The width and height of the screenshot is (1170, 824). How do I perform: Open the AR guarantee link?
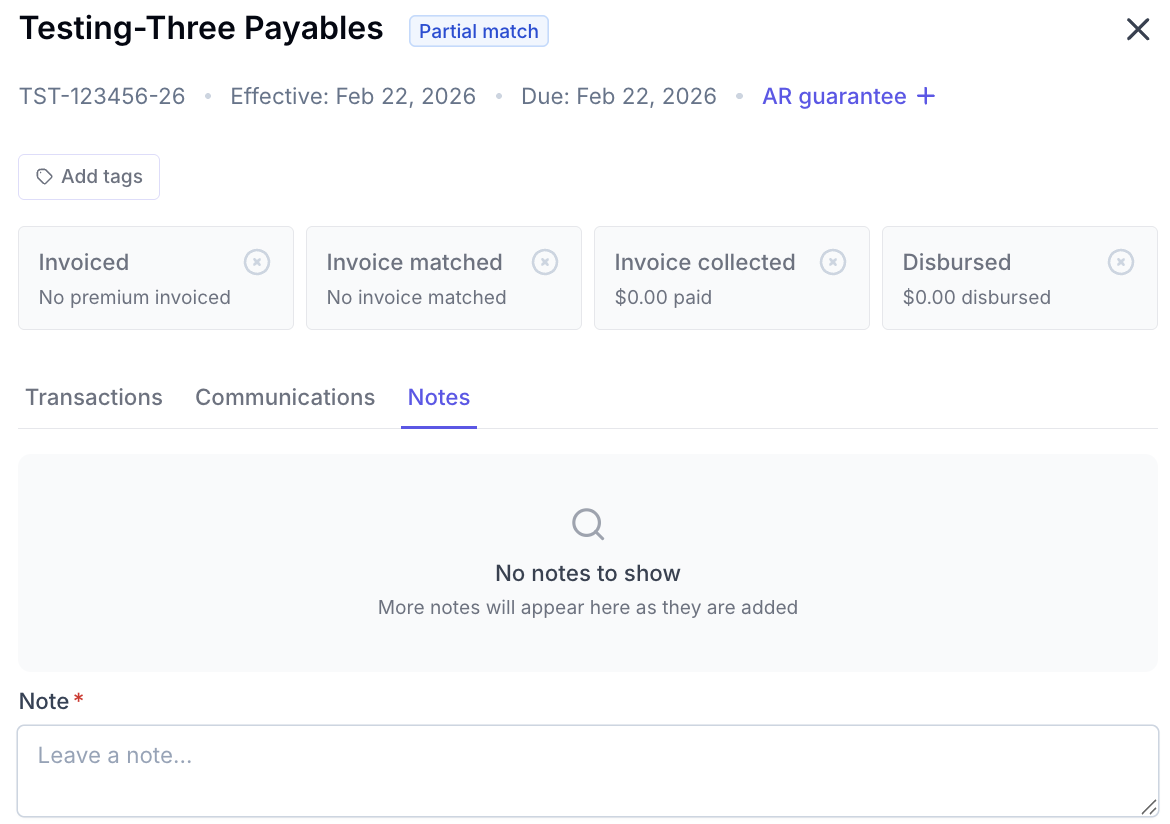[834, 96]
